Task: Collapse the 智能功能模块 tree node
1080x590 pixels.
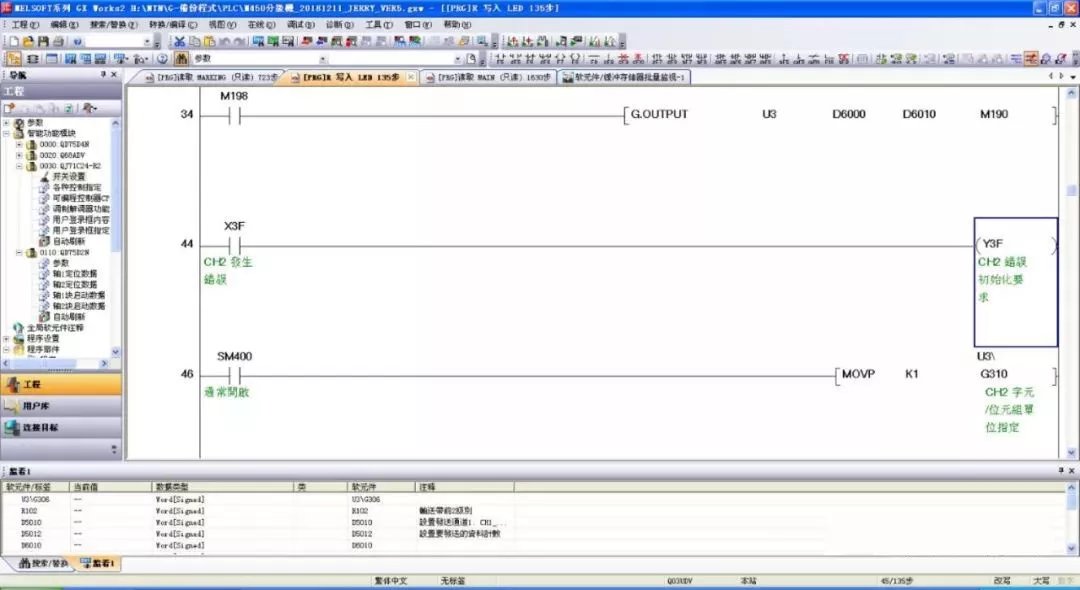Action: (x=8, y=133)
